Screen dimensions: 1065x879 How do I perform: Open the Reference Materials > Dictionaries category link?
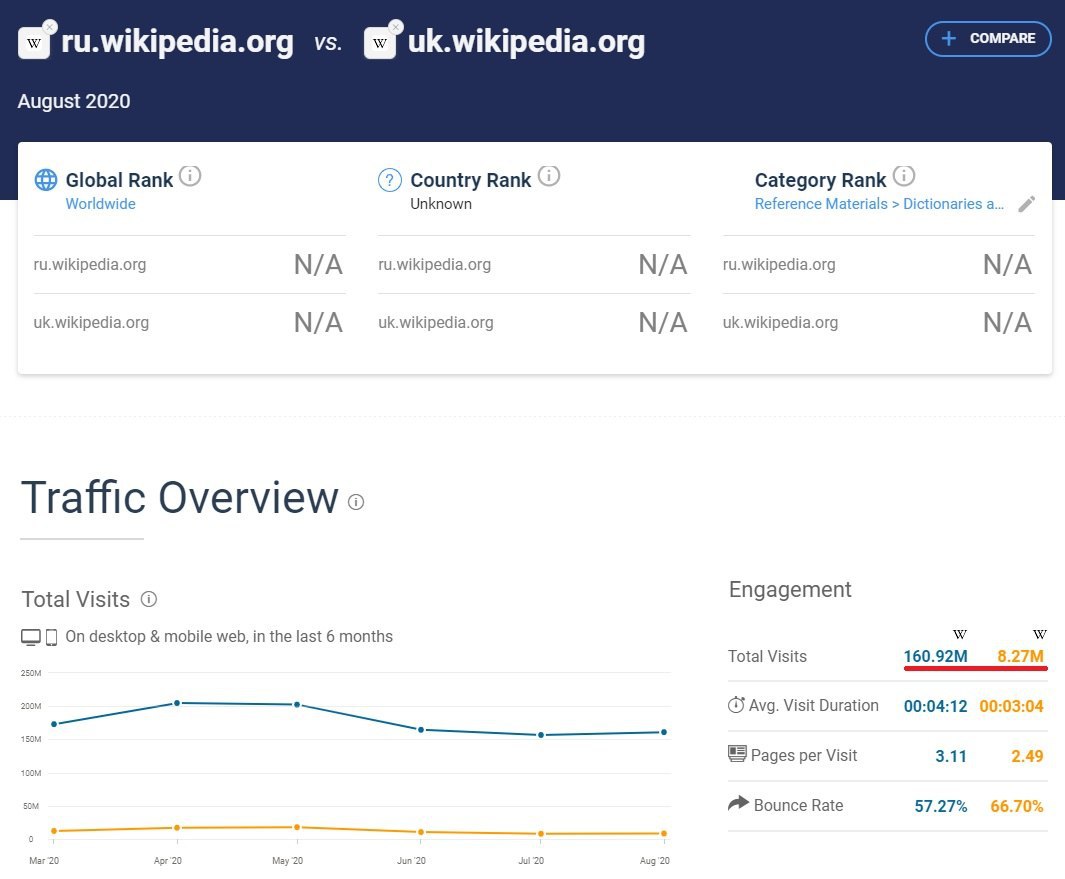point(879,204)
